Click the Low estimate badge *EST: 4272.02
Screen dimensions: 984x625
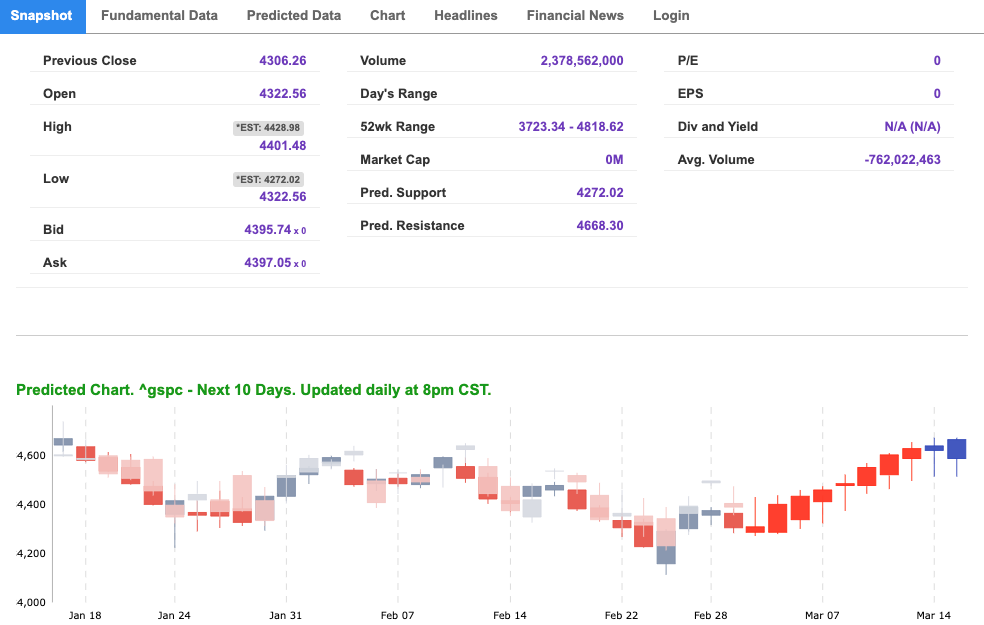tap(269, 179)
